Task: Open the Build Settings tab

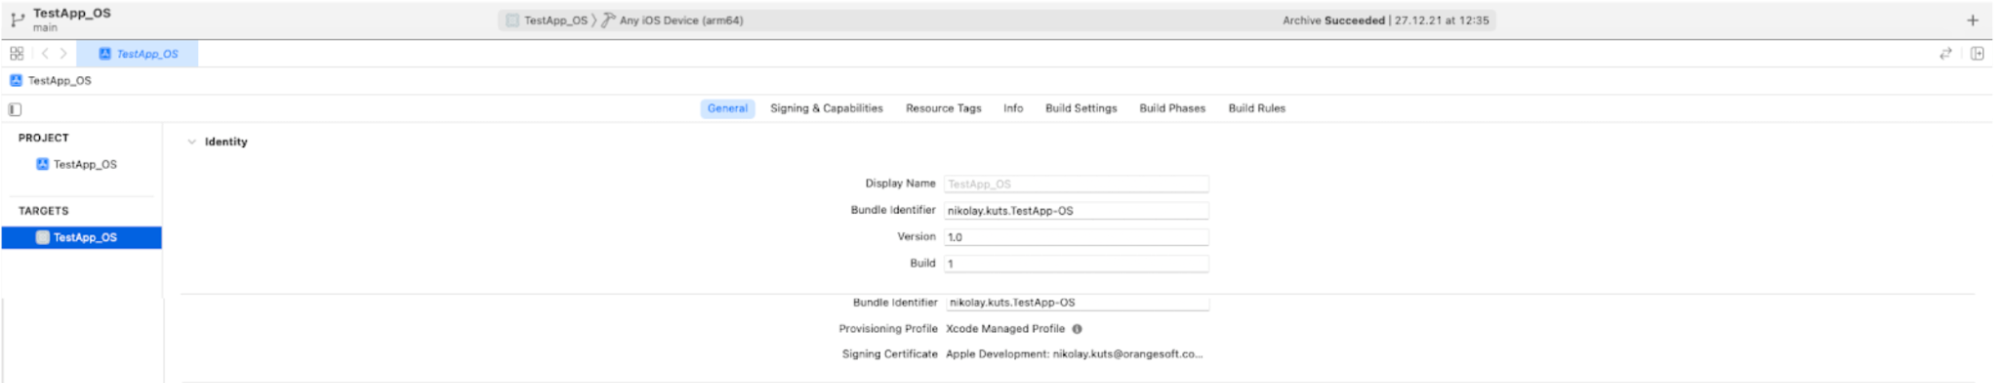Action: coord(1081,108)
